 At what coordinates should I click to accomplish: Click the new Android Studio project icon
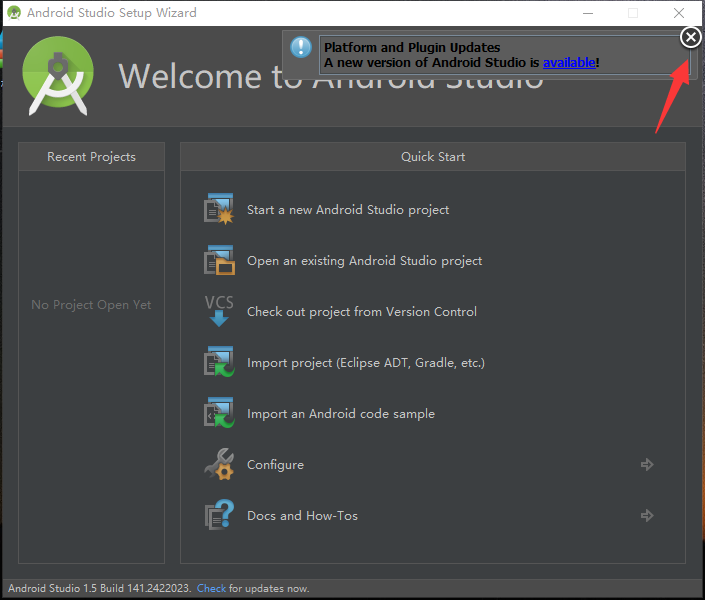(x=219, y=209)
